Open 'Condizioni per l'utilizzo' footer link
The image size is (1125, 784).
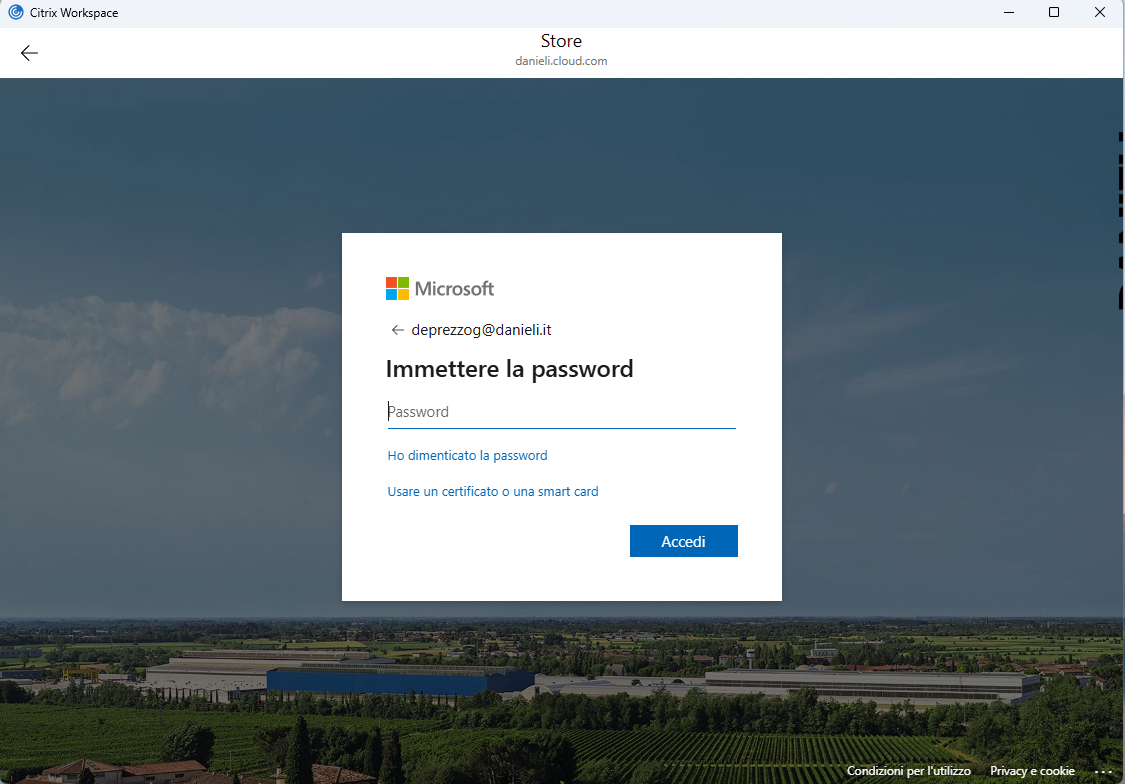point(908,771)
